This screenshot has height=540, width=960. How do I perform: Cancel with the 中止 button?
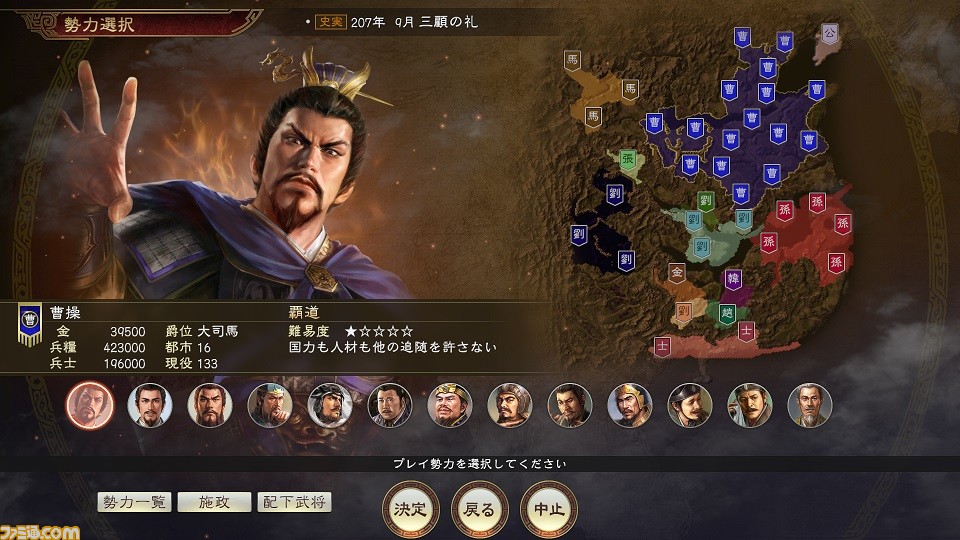pyautogui.click(x=549, y=509)
